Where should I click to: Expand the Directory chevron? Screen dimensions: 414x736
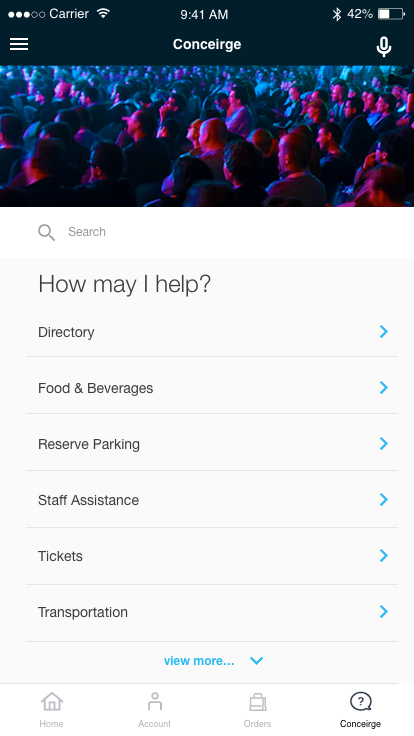click(x=384, y=332)
